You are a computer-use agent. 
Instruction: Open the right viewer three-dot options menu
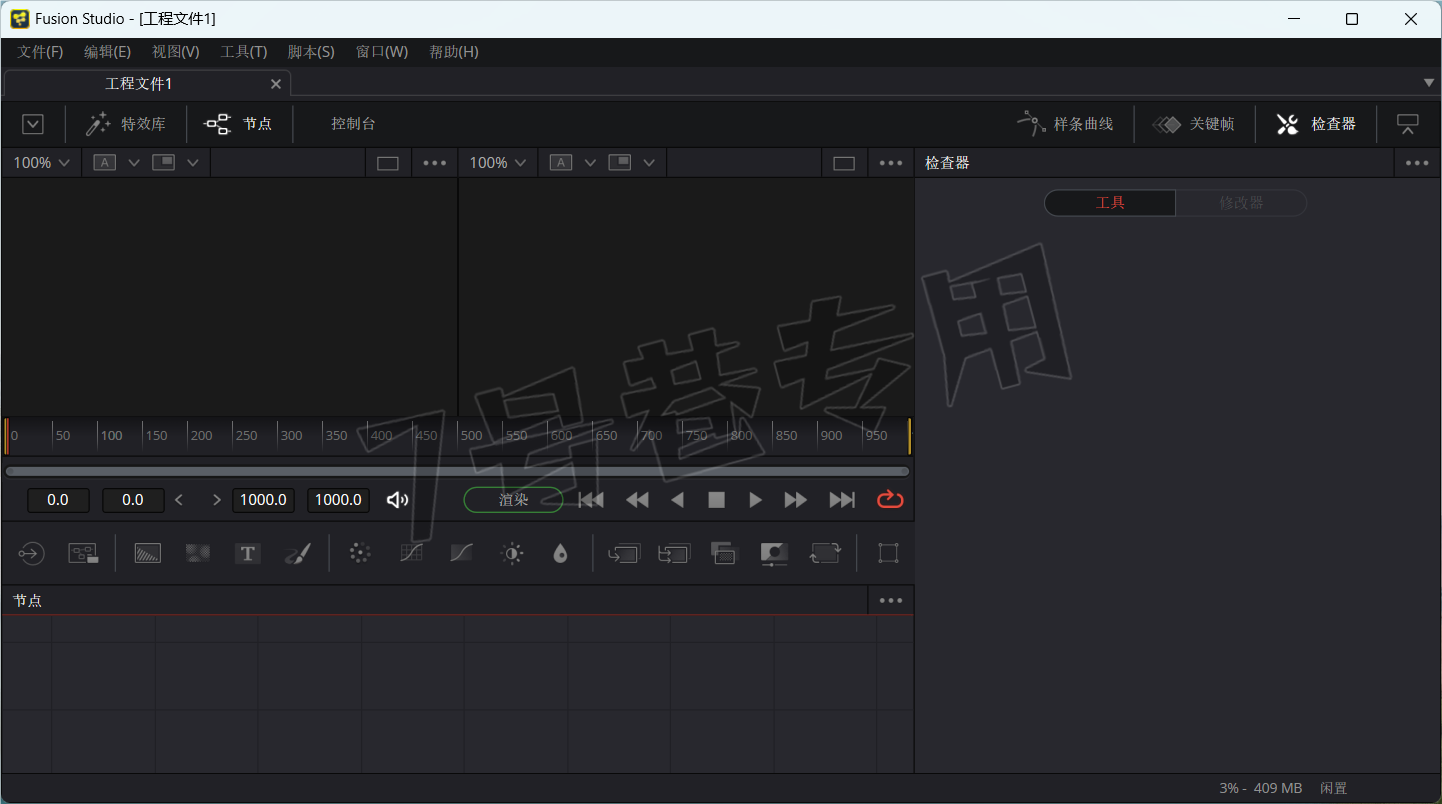pyautogui.click(x=891, y=163)
